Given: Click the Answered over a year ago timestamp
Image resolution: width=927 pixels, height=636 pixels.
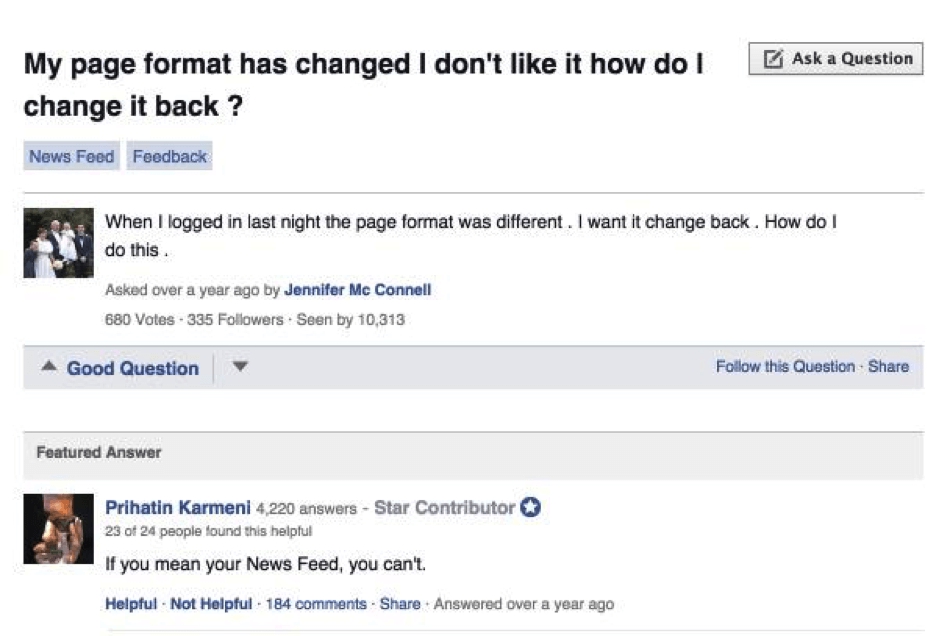Looking at the screenshot, I should [x=523, y=604].
